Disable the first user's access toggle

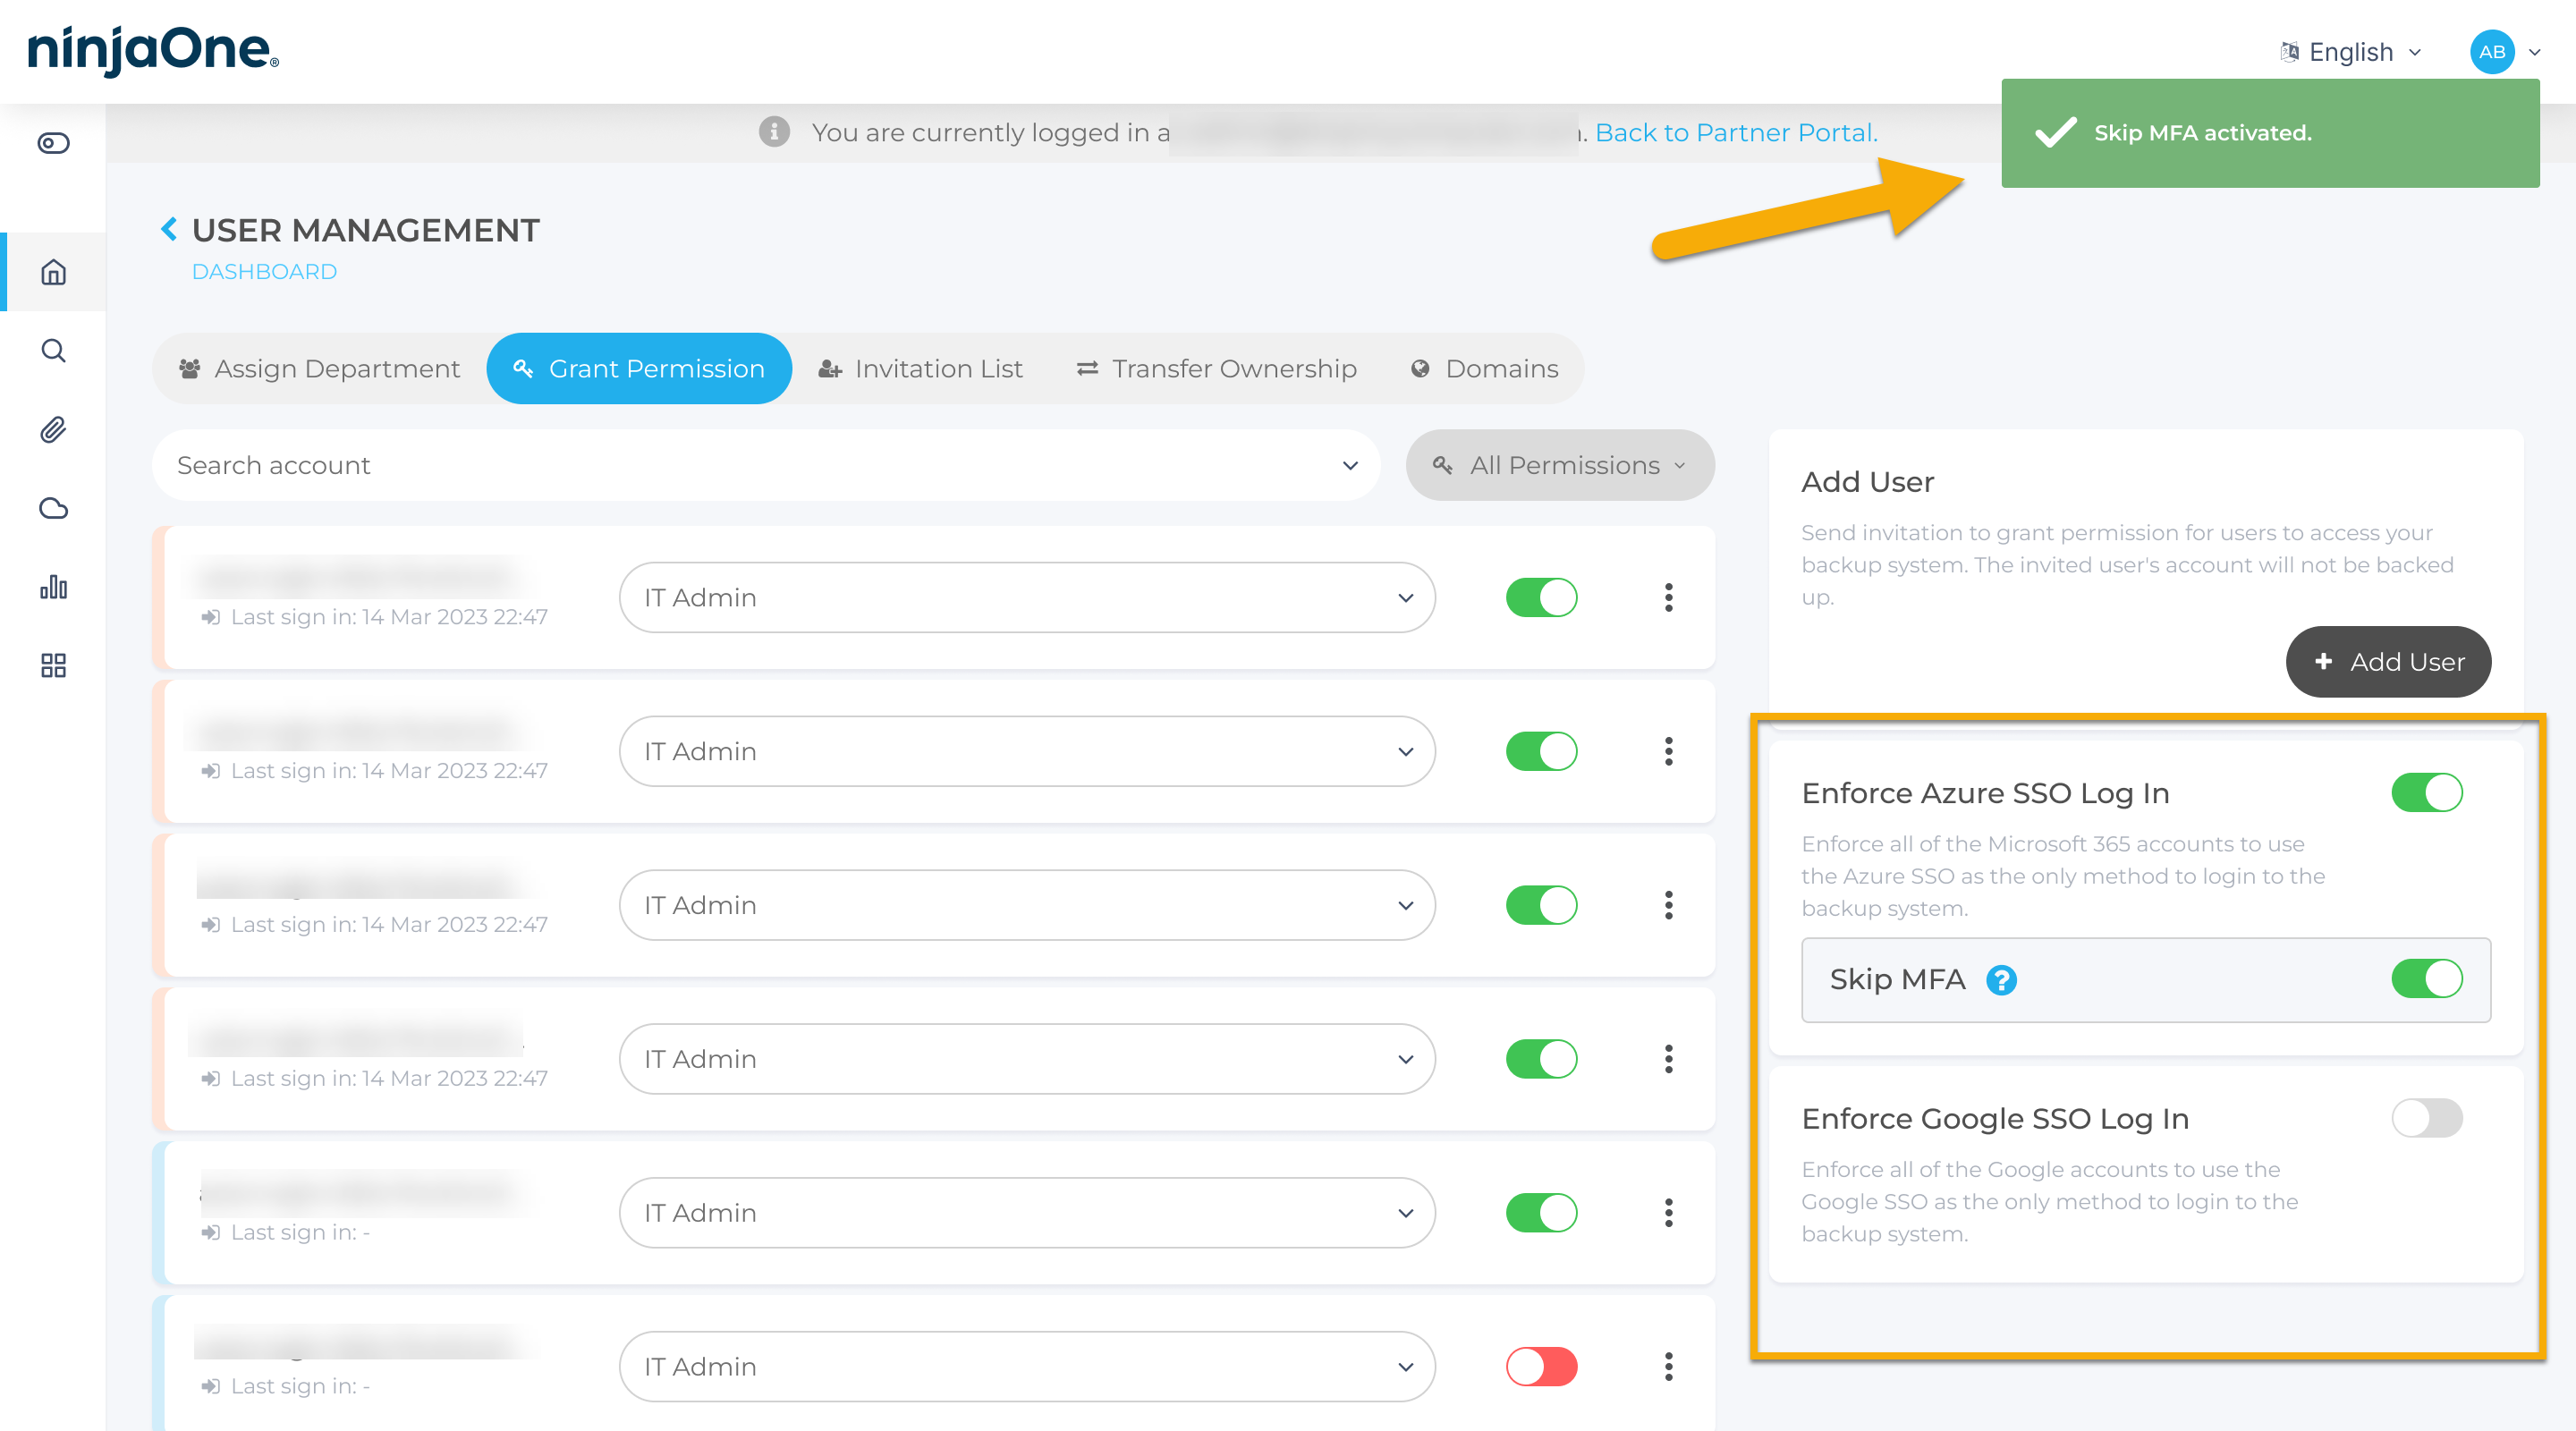[1541, 597]
